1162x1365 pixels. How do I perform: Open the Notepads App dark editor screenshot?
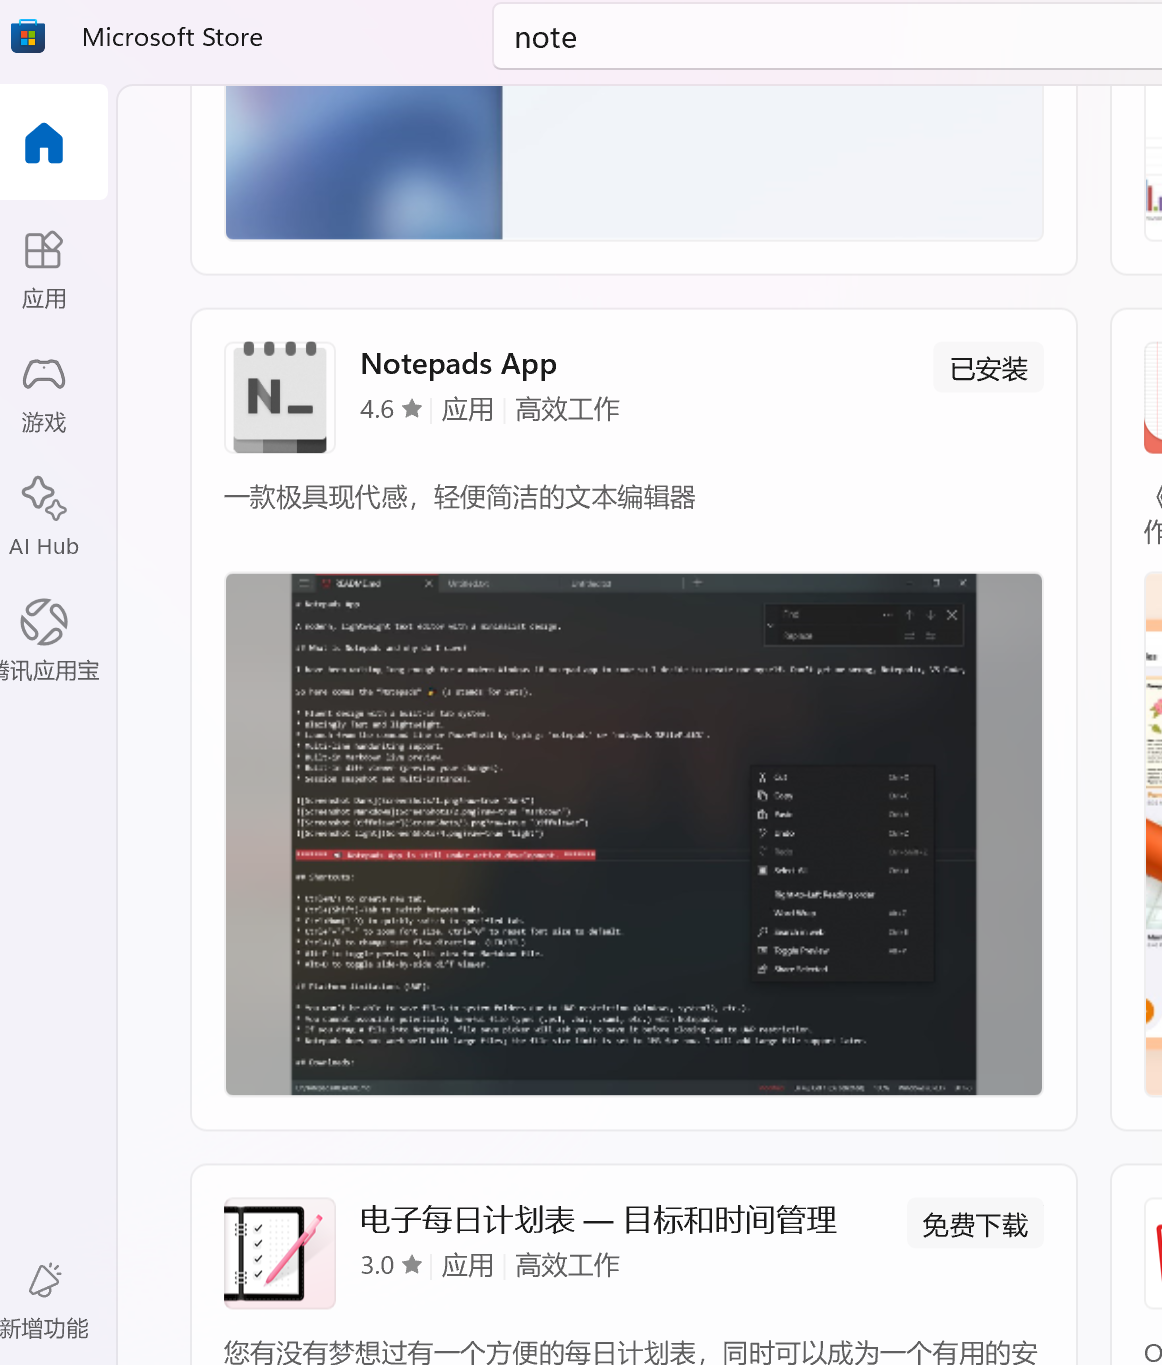pos(634,834)
